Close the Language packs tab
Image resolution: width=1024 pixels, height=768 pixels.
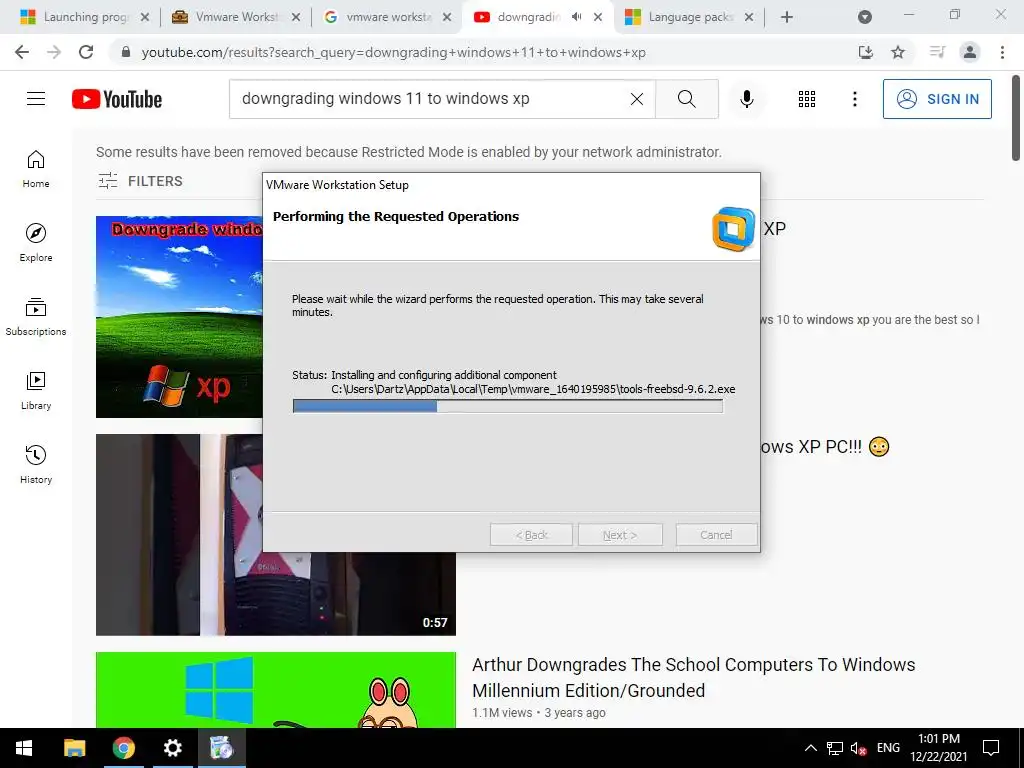749,18
